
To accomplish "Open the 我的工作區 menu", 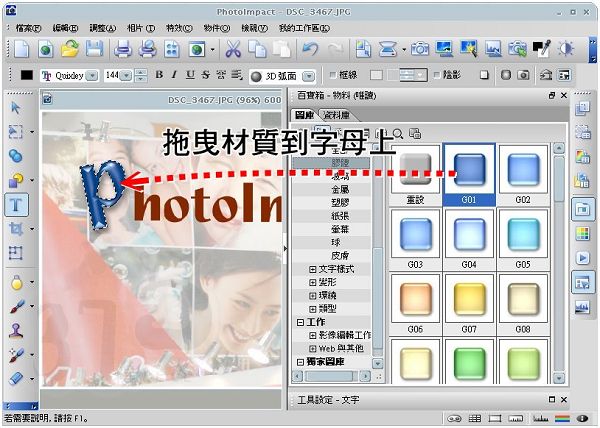I will pyautogui.click(x=304, y=28).
